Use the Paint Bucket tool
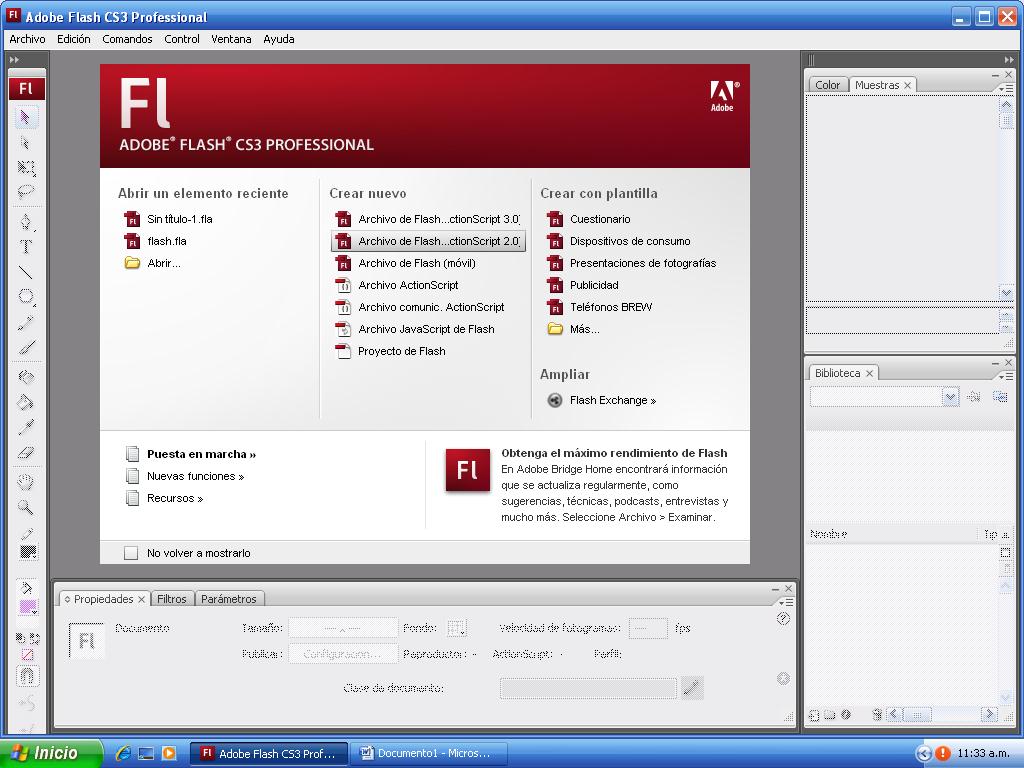Viewport: 1024px width, 768px height. click(x=27, y=401)
